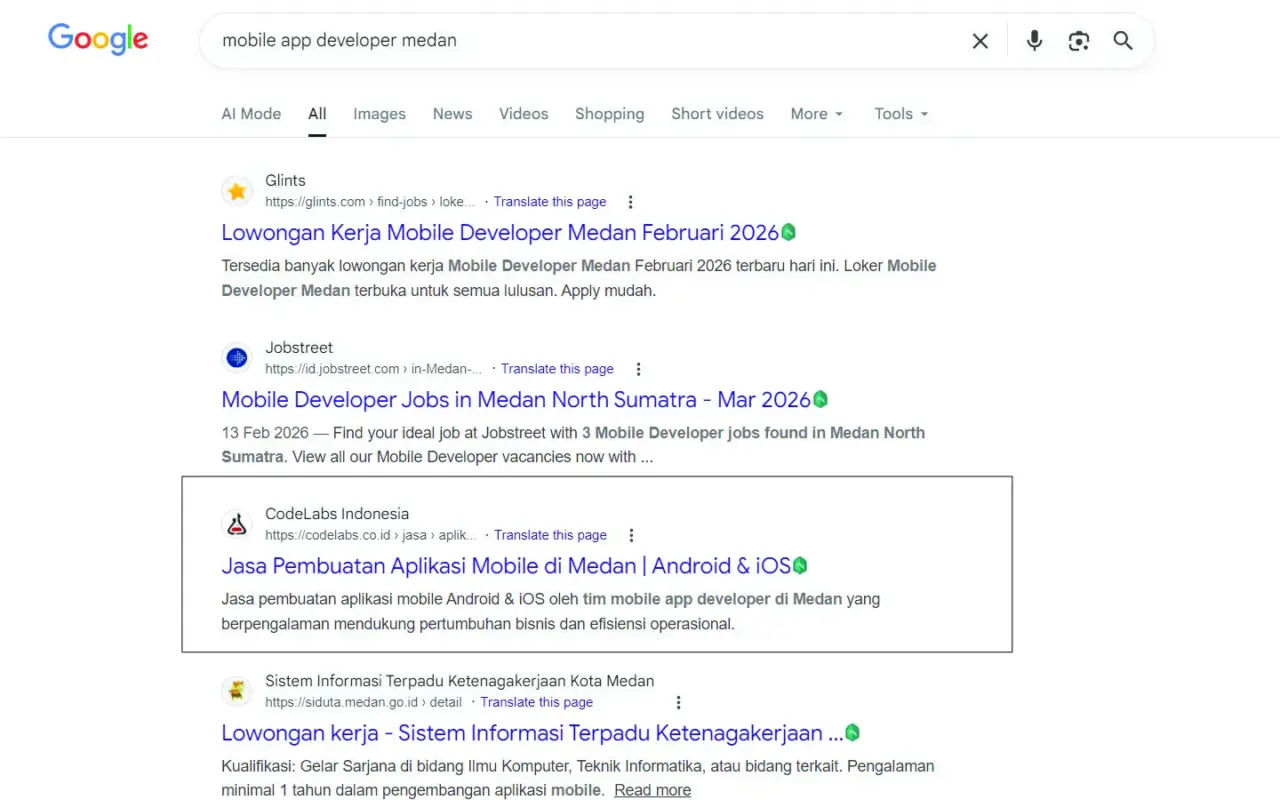Click Read more on the siduta result
The image size is (1280, 800).
pyautogui.click(x=652, y=789)
